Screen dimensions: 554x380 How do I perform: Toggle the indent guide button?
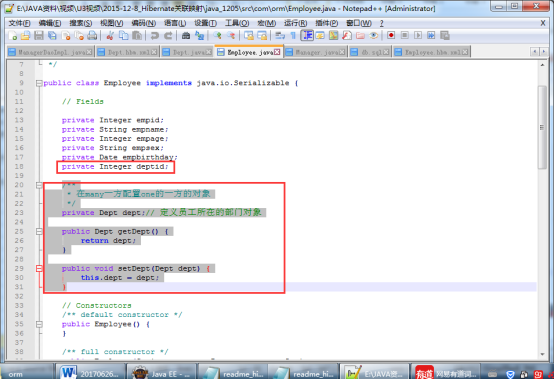point(307,35)
